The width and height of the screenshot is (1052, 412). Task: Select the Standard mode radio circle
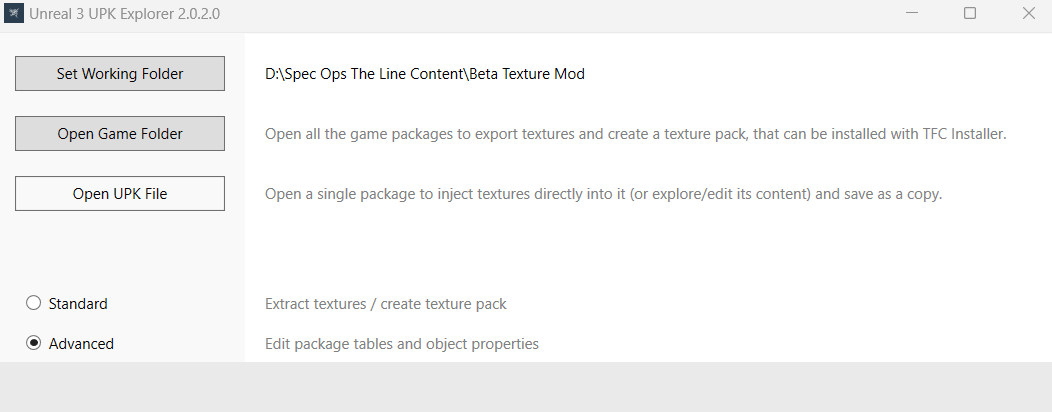[x=33, y=303]
